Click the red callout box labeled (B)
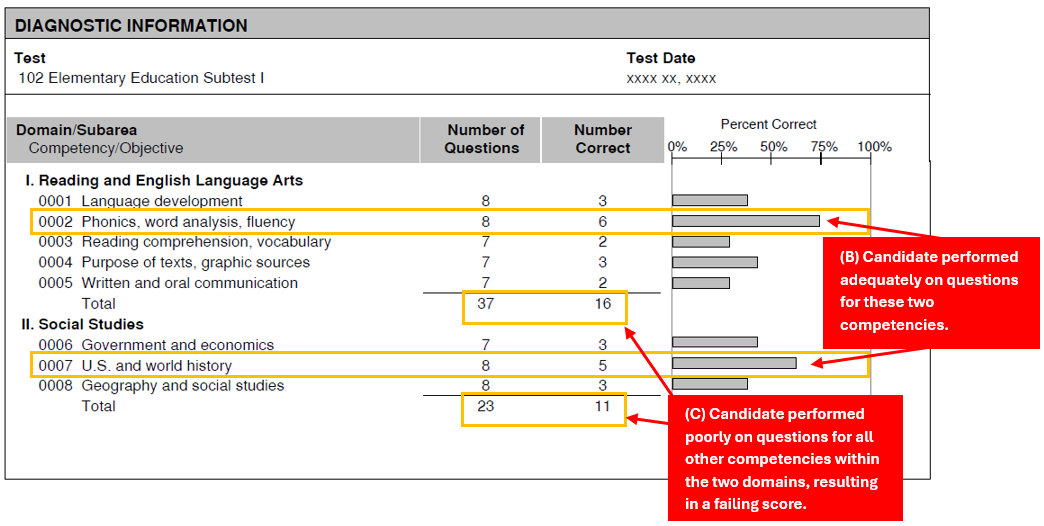Viewport: 1044px width, 526px height. pos(930,292)
